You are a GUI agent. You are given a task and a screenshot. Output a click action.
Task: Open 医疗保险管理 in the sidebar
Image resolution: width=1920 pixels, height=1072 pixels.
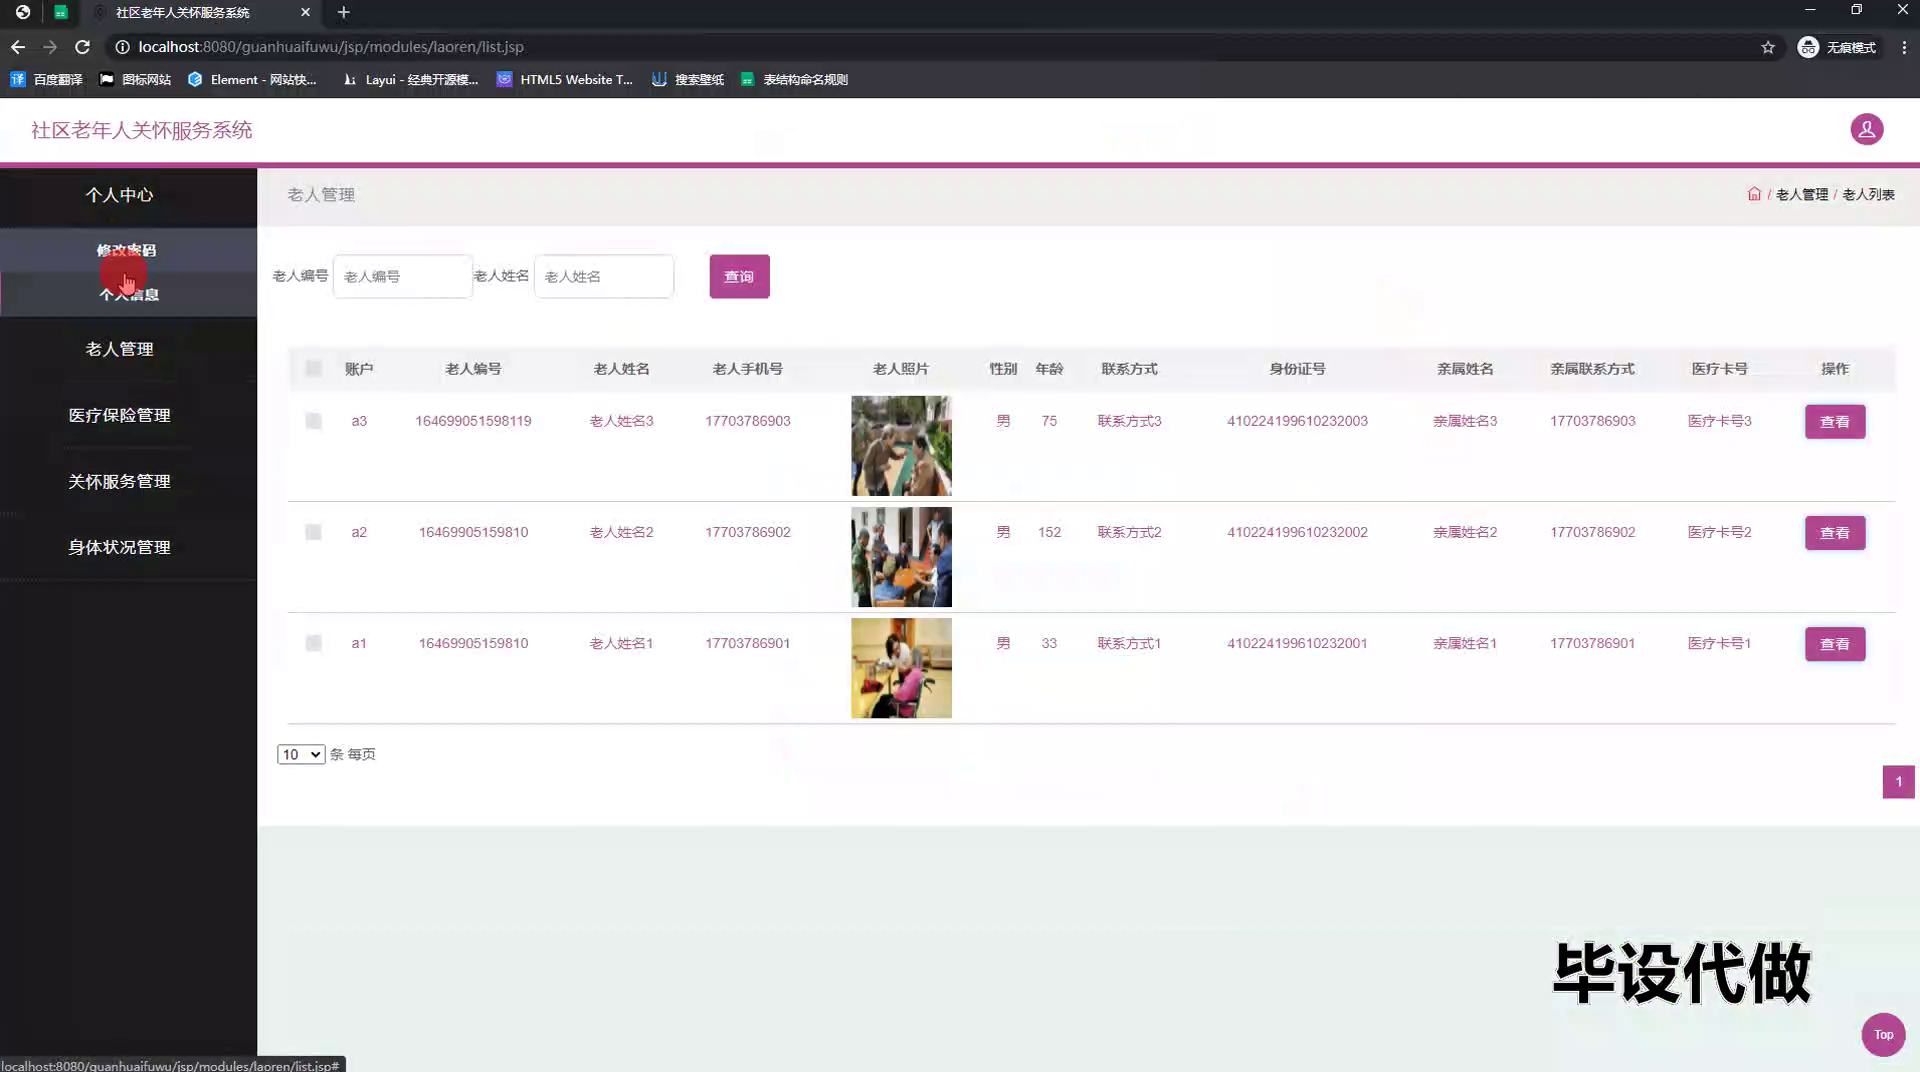click(119, 415)
